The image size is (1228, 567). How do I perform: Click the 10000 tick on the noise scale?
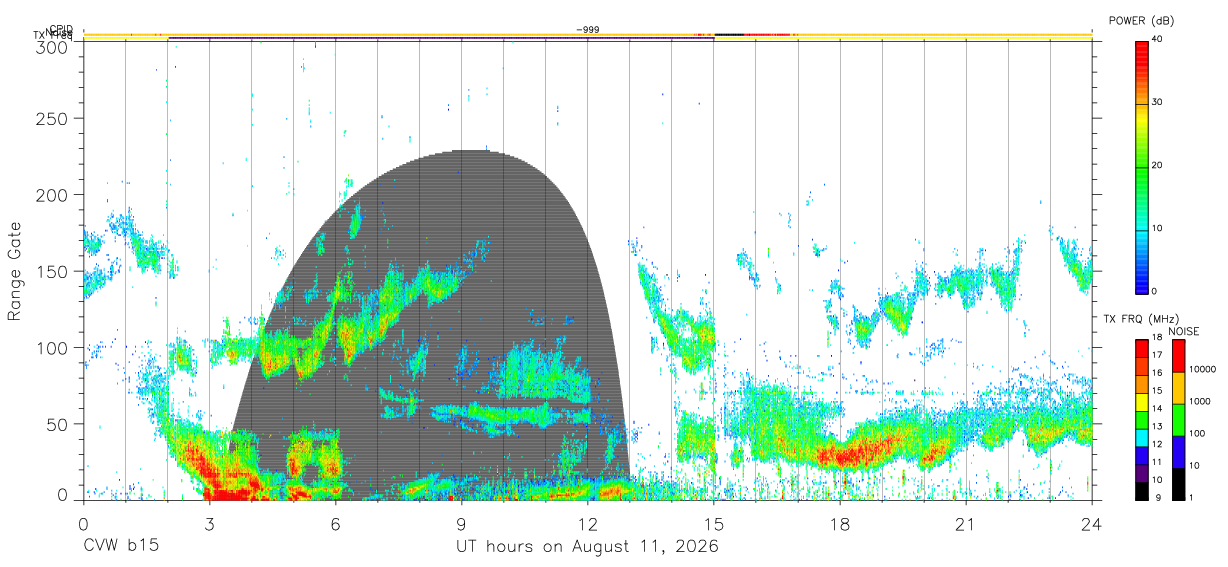tap(1203, 369)
